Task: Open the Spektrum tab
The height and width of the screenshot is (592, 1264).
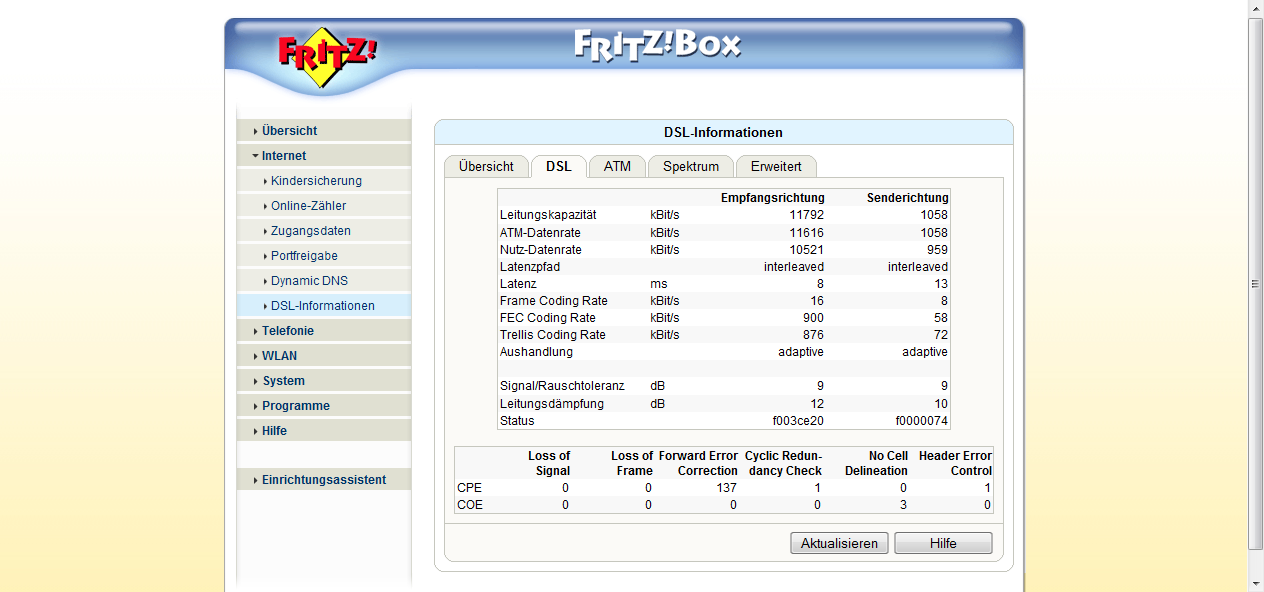Action: click(x=690, y=167)
